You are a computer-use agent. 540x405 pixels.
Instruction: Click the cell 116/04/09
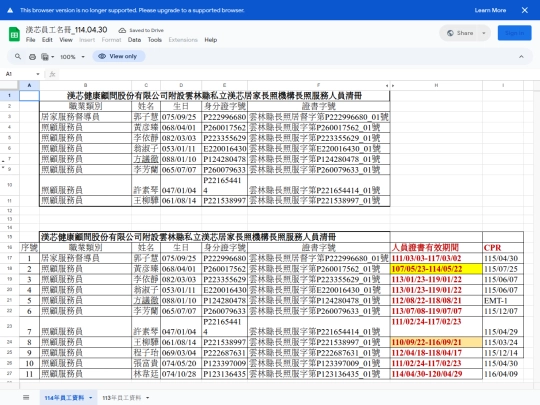click(x=503, y=374)
